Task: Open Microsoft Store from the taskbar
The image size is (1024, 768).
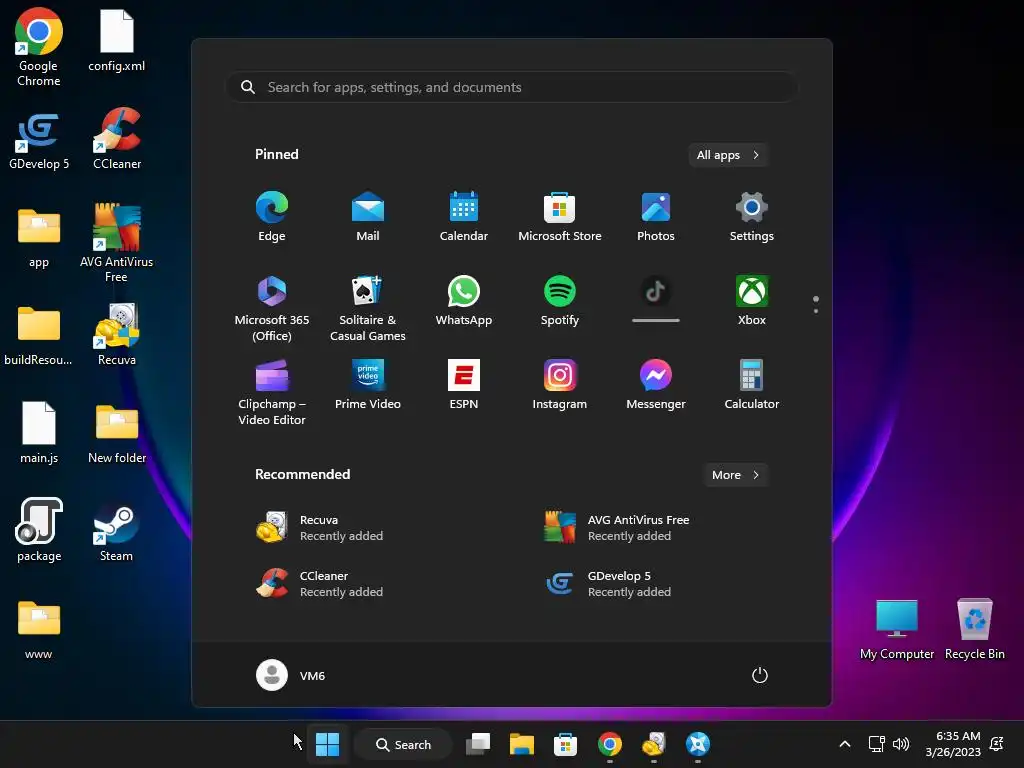Action: pos(566,744)
